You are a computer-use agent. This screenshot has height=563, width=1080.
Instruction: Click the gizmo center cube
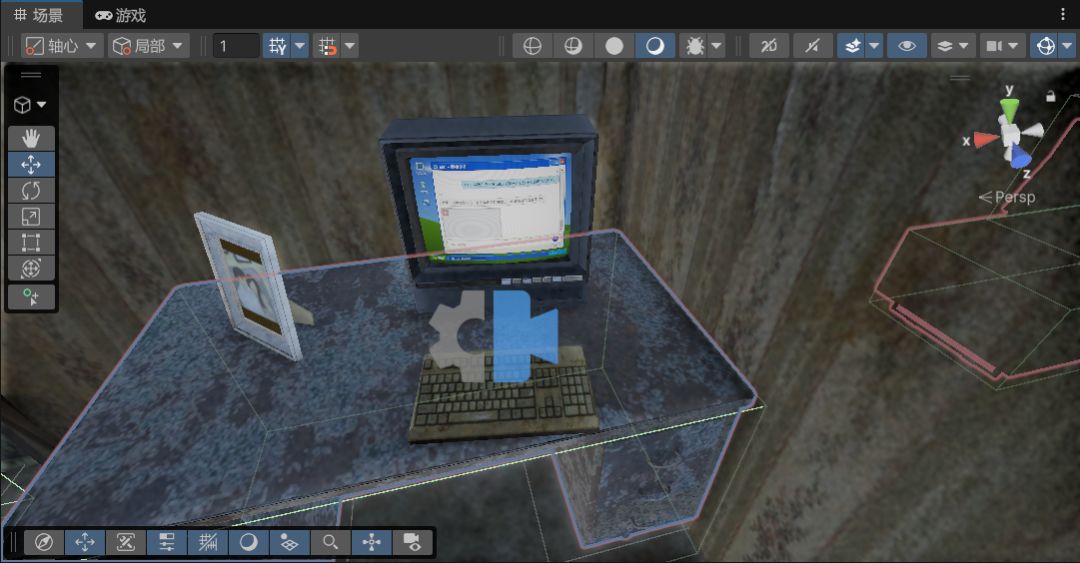point(1010,134)
